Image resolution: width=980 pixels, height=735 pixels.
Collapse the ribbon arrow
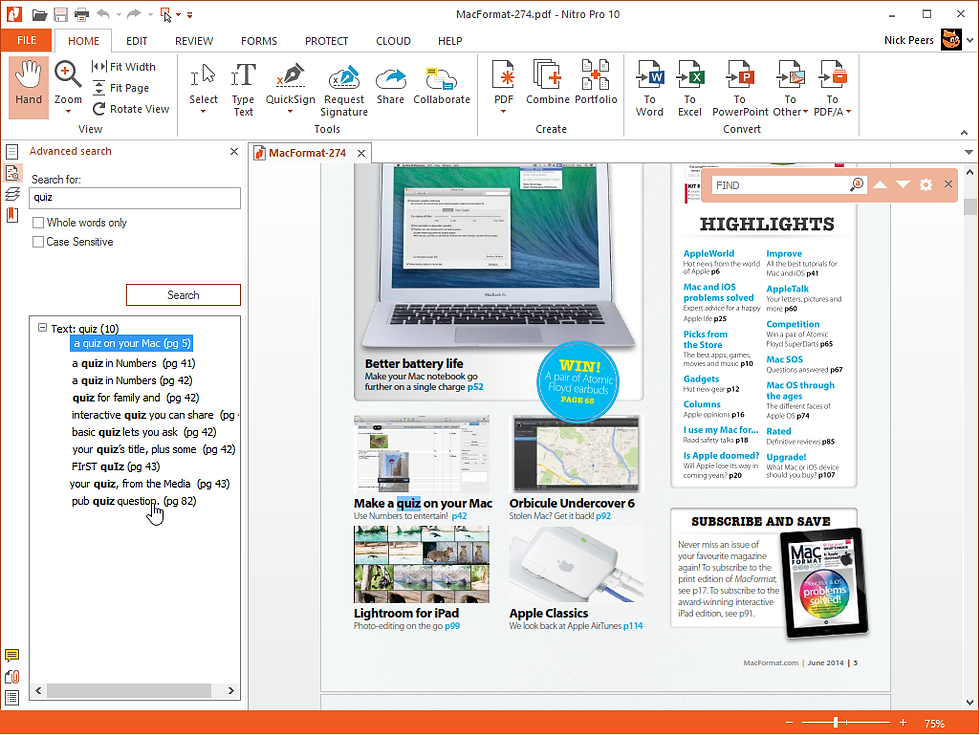(x=964, y=132)
